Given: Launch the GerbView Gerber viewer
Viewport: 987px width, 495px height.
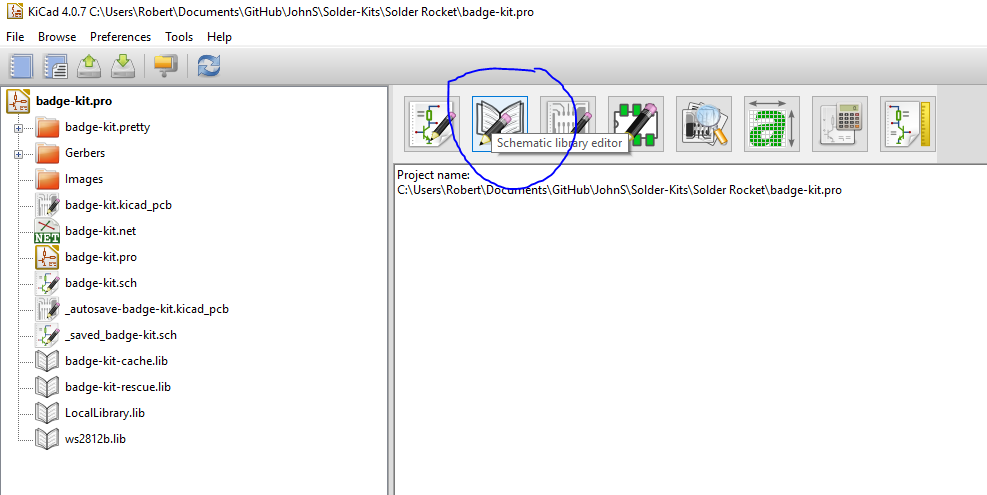Looking at the screenshot, I should pos(704,124).
